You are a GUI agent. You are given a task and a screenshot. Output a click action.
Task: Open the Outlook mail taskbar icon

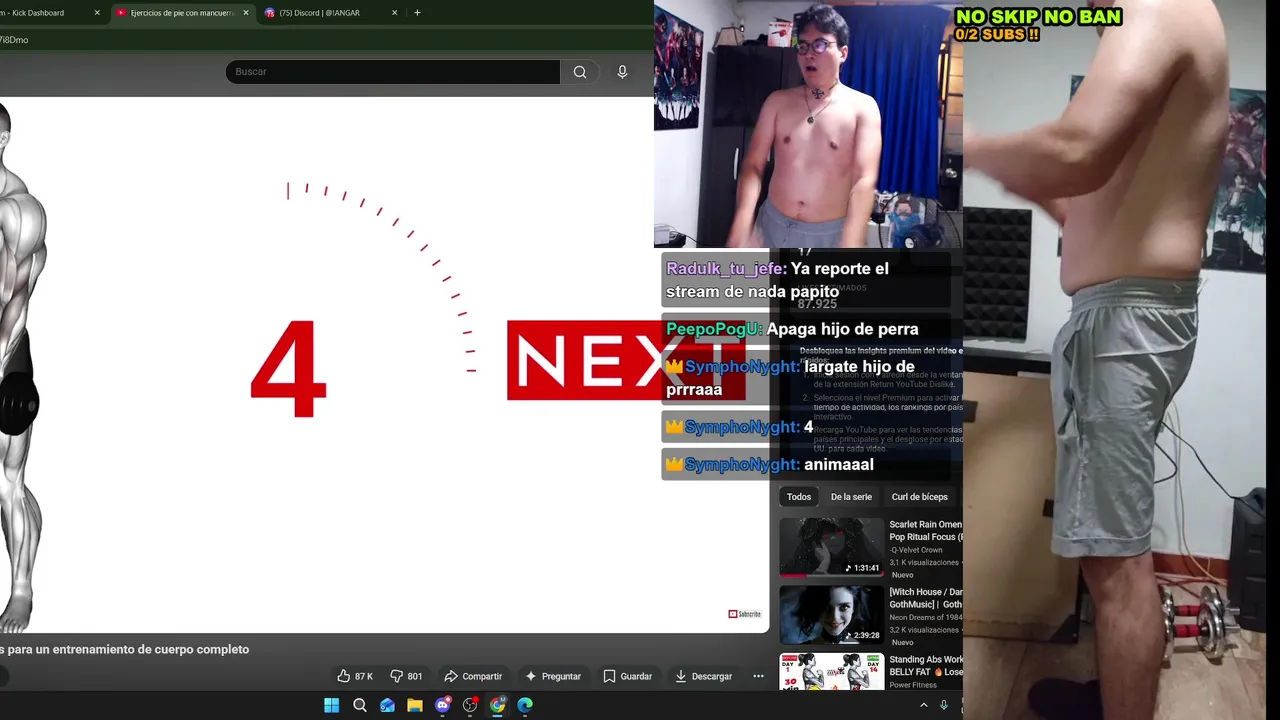point(387,705)
